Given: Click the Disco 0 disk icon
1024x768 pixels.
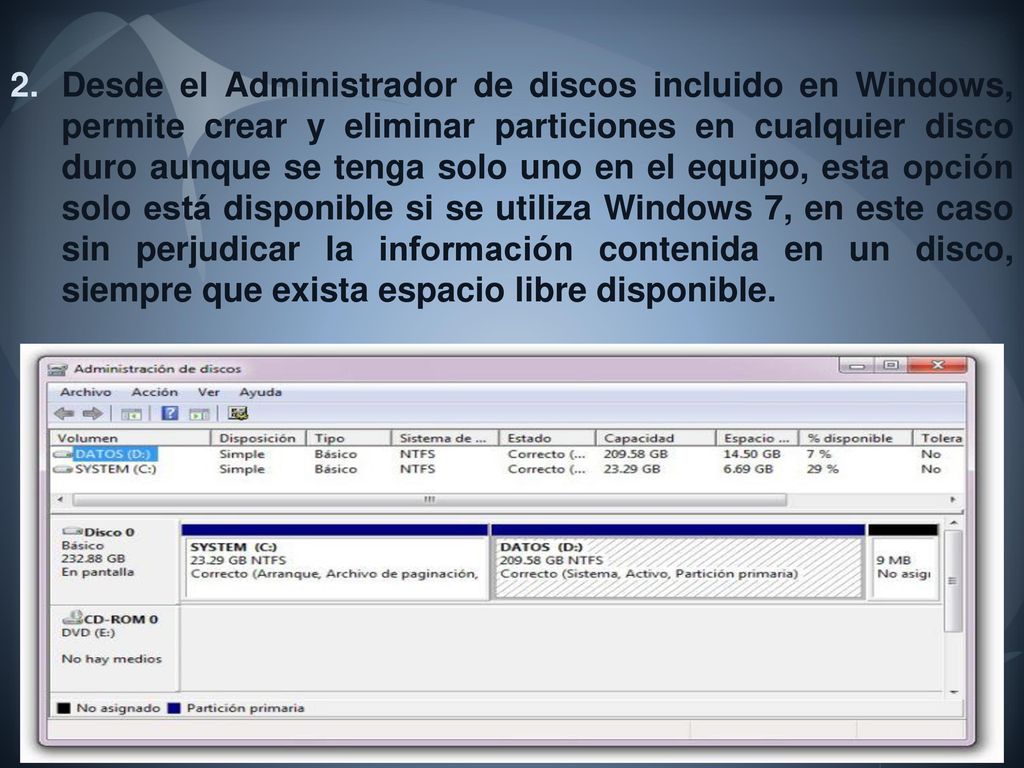Looking at the screenshot, I should point(72,532).
